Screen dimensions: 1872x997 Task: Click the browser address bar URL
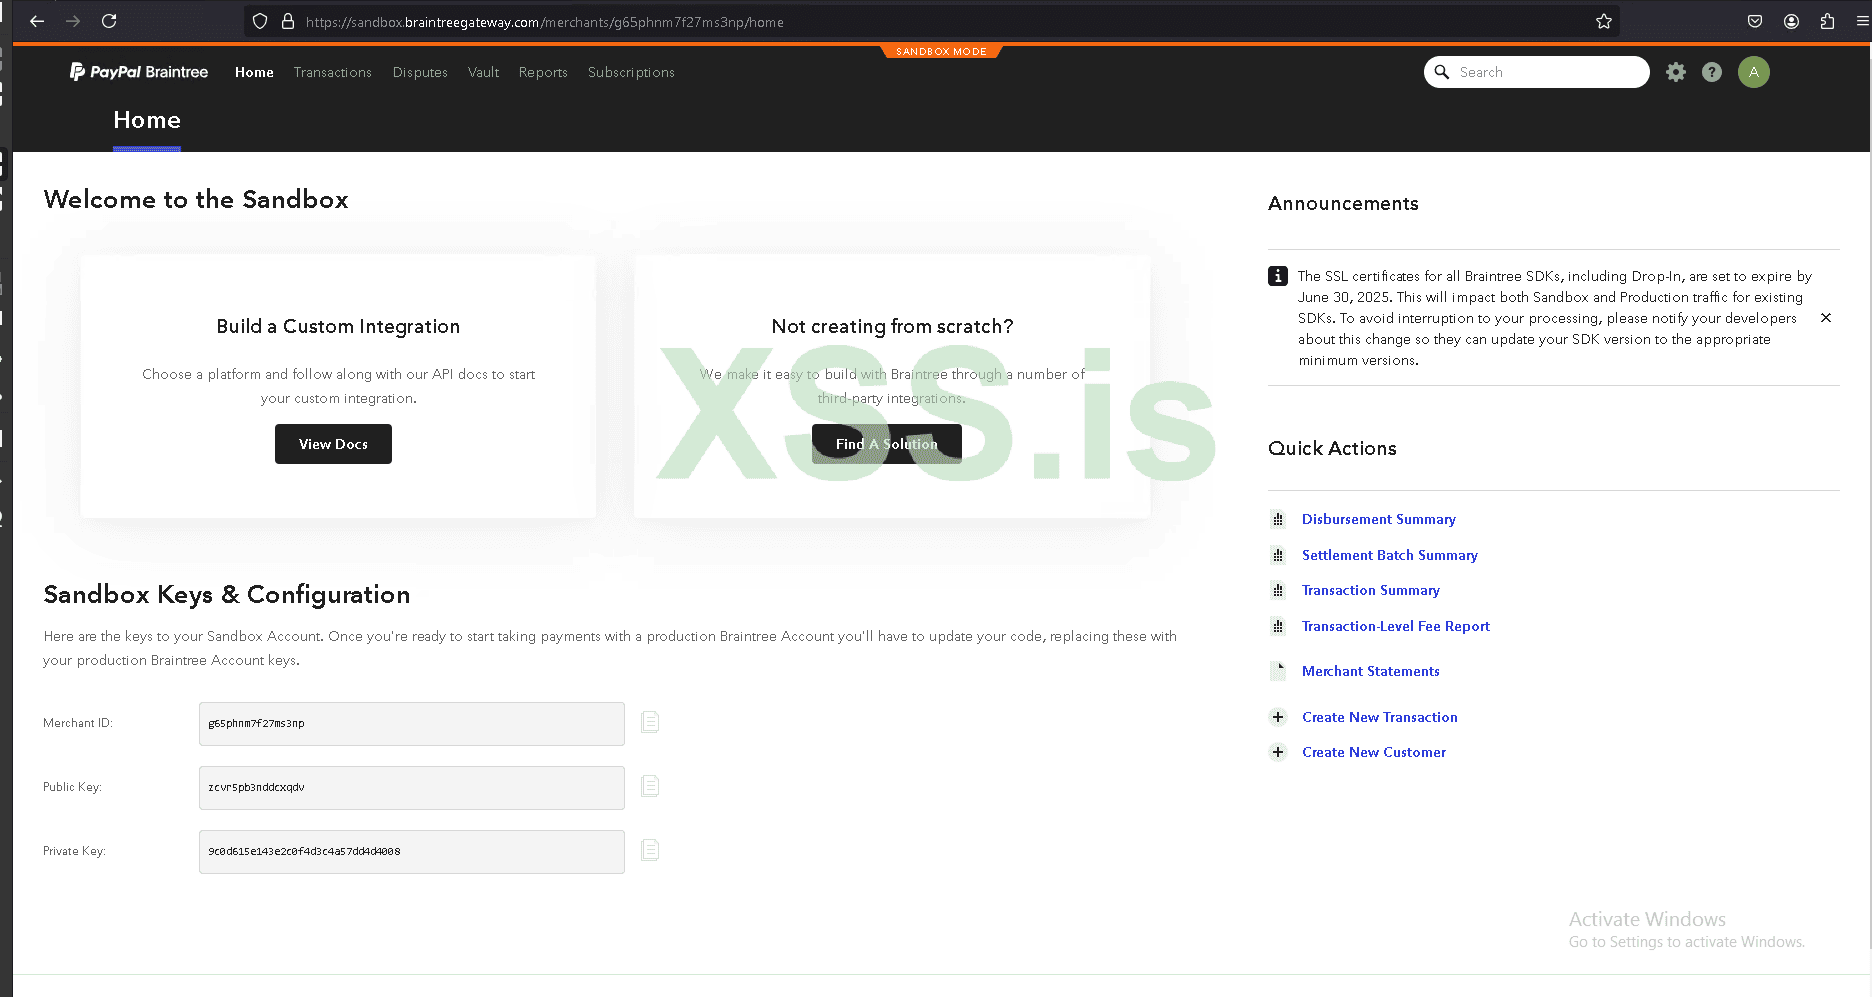click(x=545, y=22)
